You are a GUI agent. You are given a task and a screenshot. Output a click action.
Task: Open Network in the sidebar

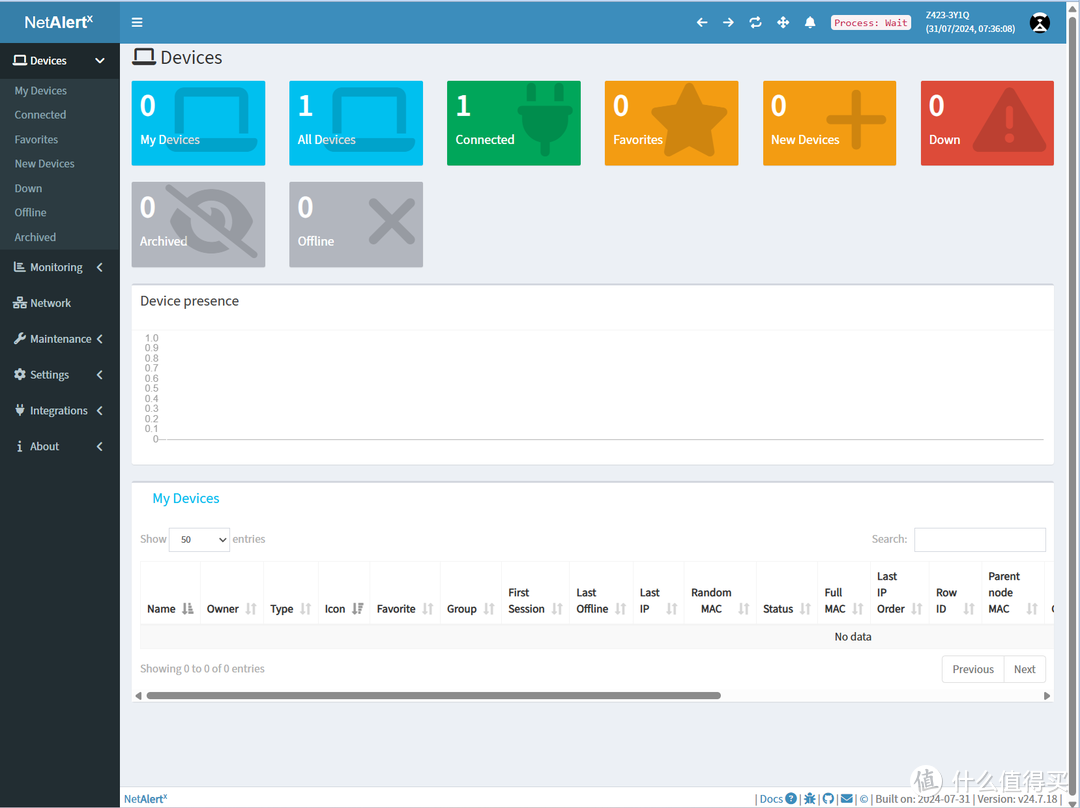coord(50,303)
